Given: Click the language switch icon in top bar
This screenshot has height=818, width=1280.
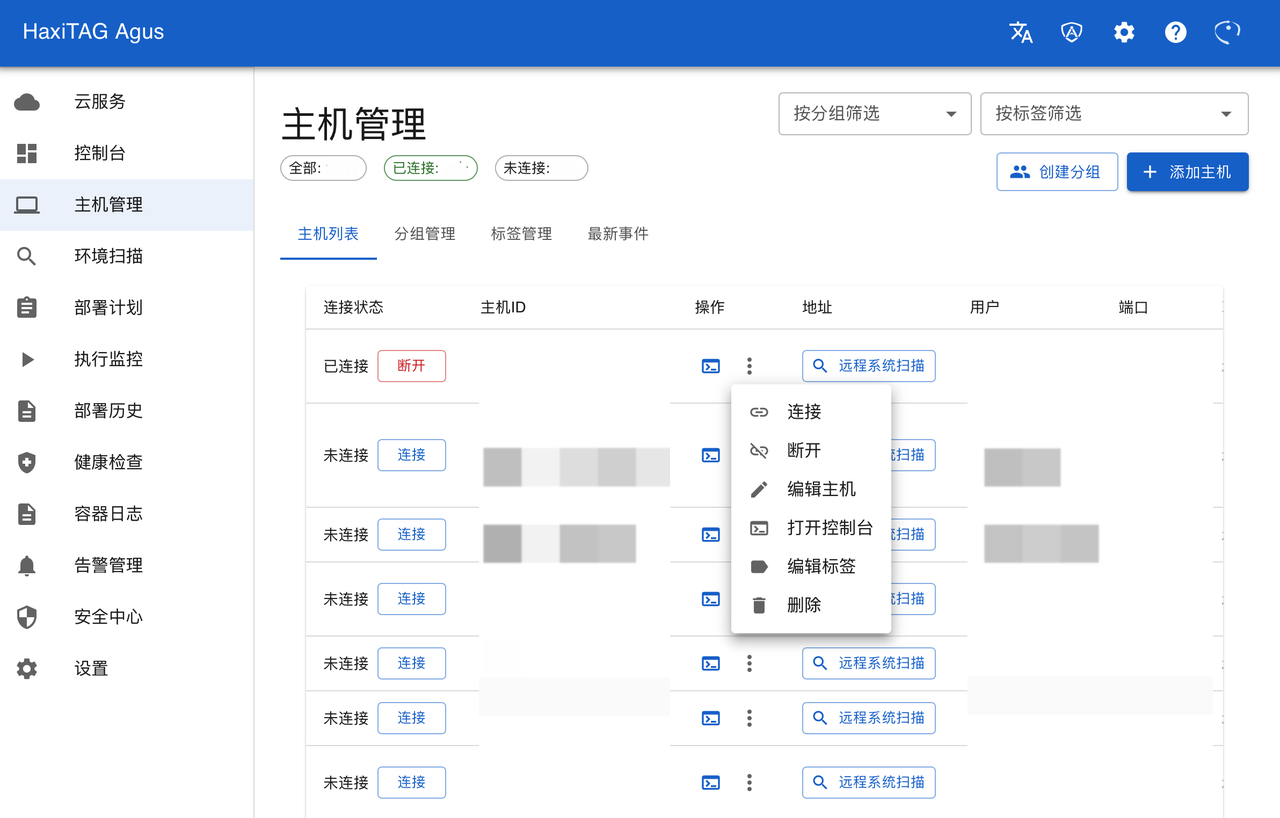Looking at the screenshot, I should (1021, 32).
